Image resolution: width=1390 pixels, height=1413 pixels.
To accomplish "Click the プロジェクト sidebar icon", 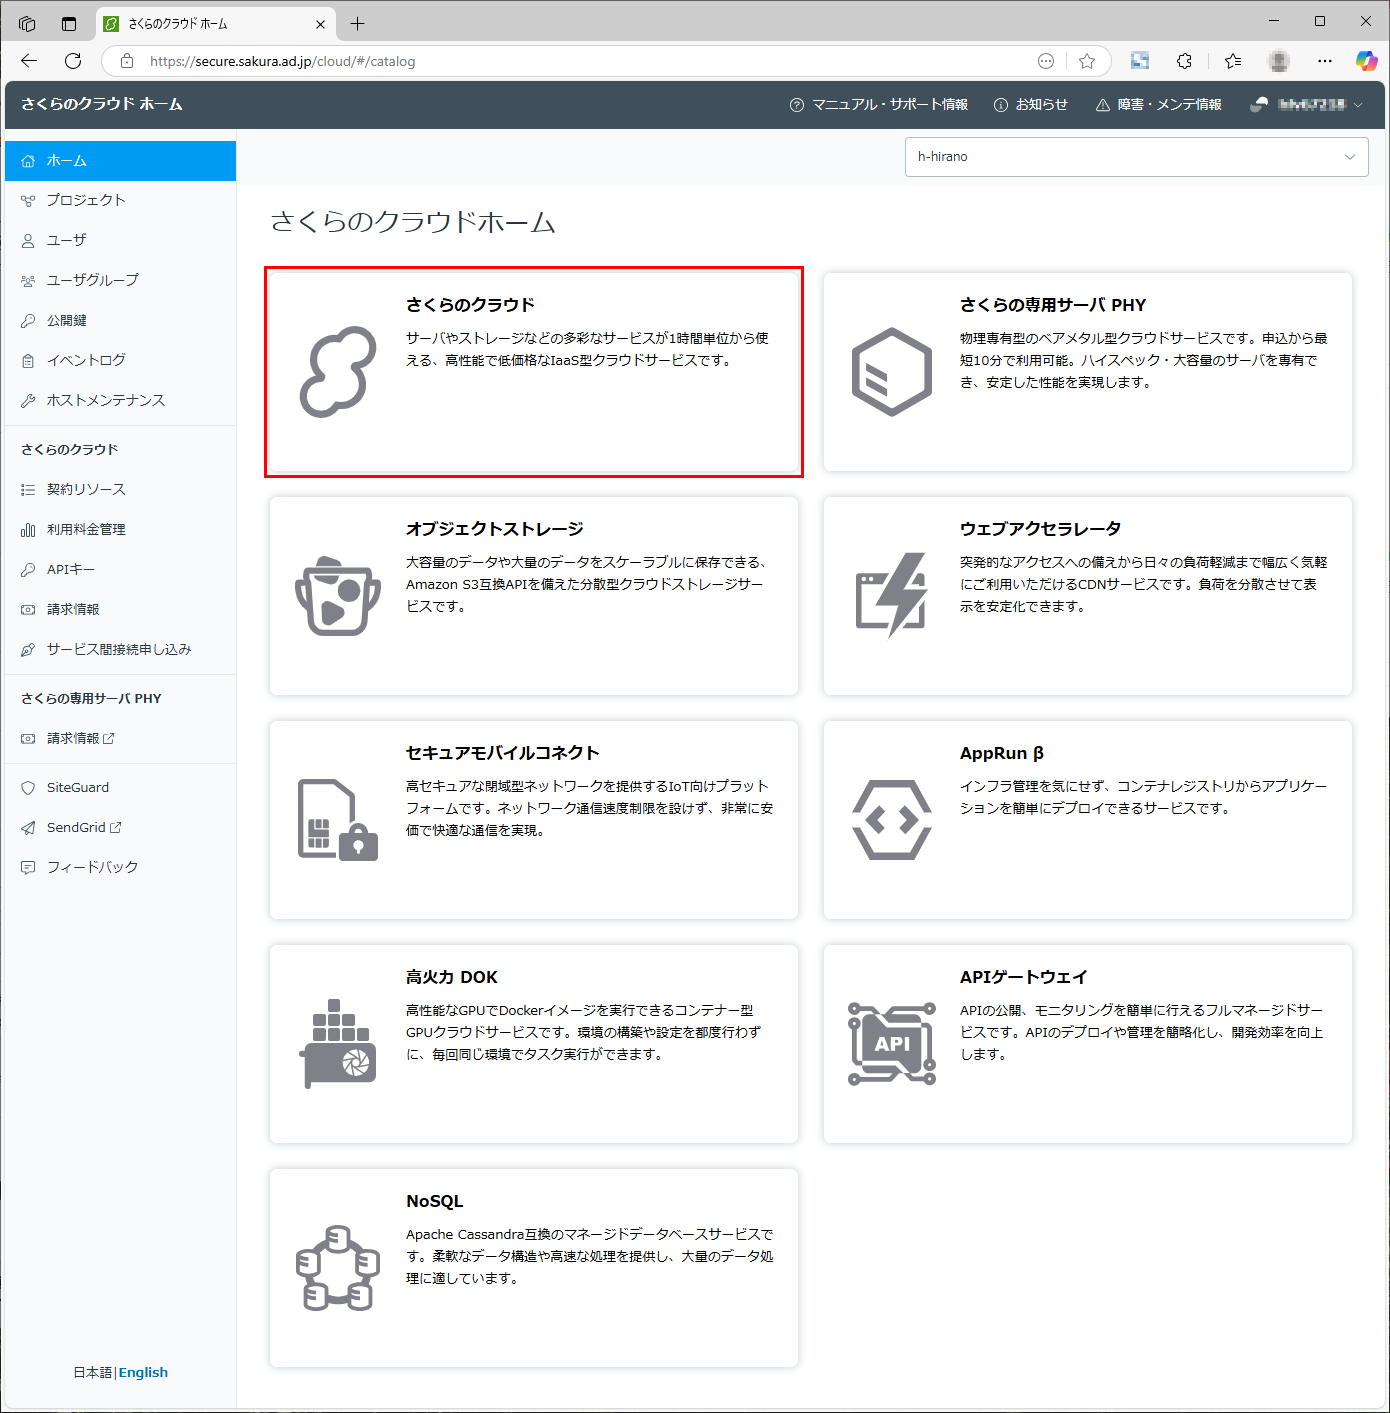I will point(28,201).
